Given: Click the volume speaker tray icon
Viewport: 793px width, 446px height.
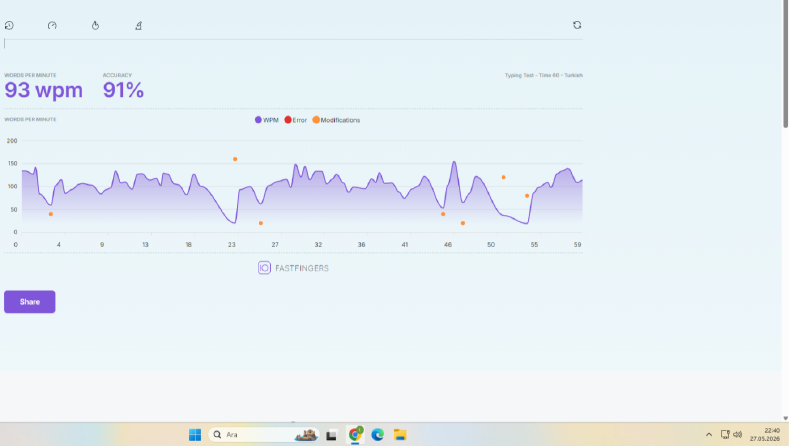Looking at the screenshot, I should pos(738,434).
